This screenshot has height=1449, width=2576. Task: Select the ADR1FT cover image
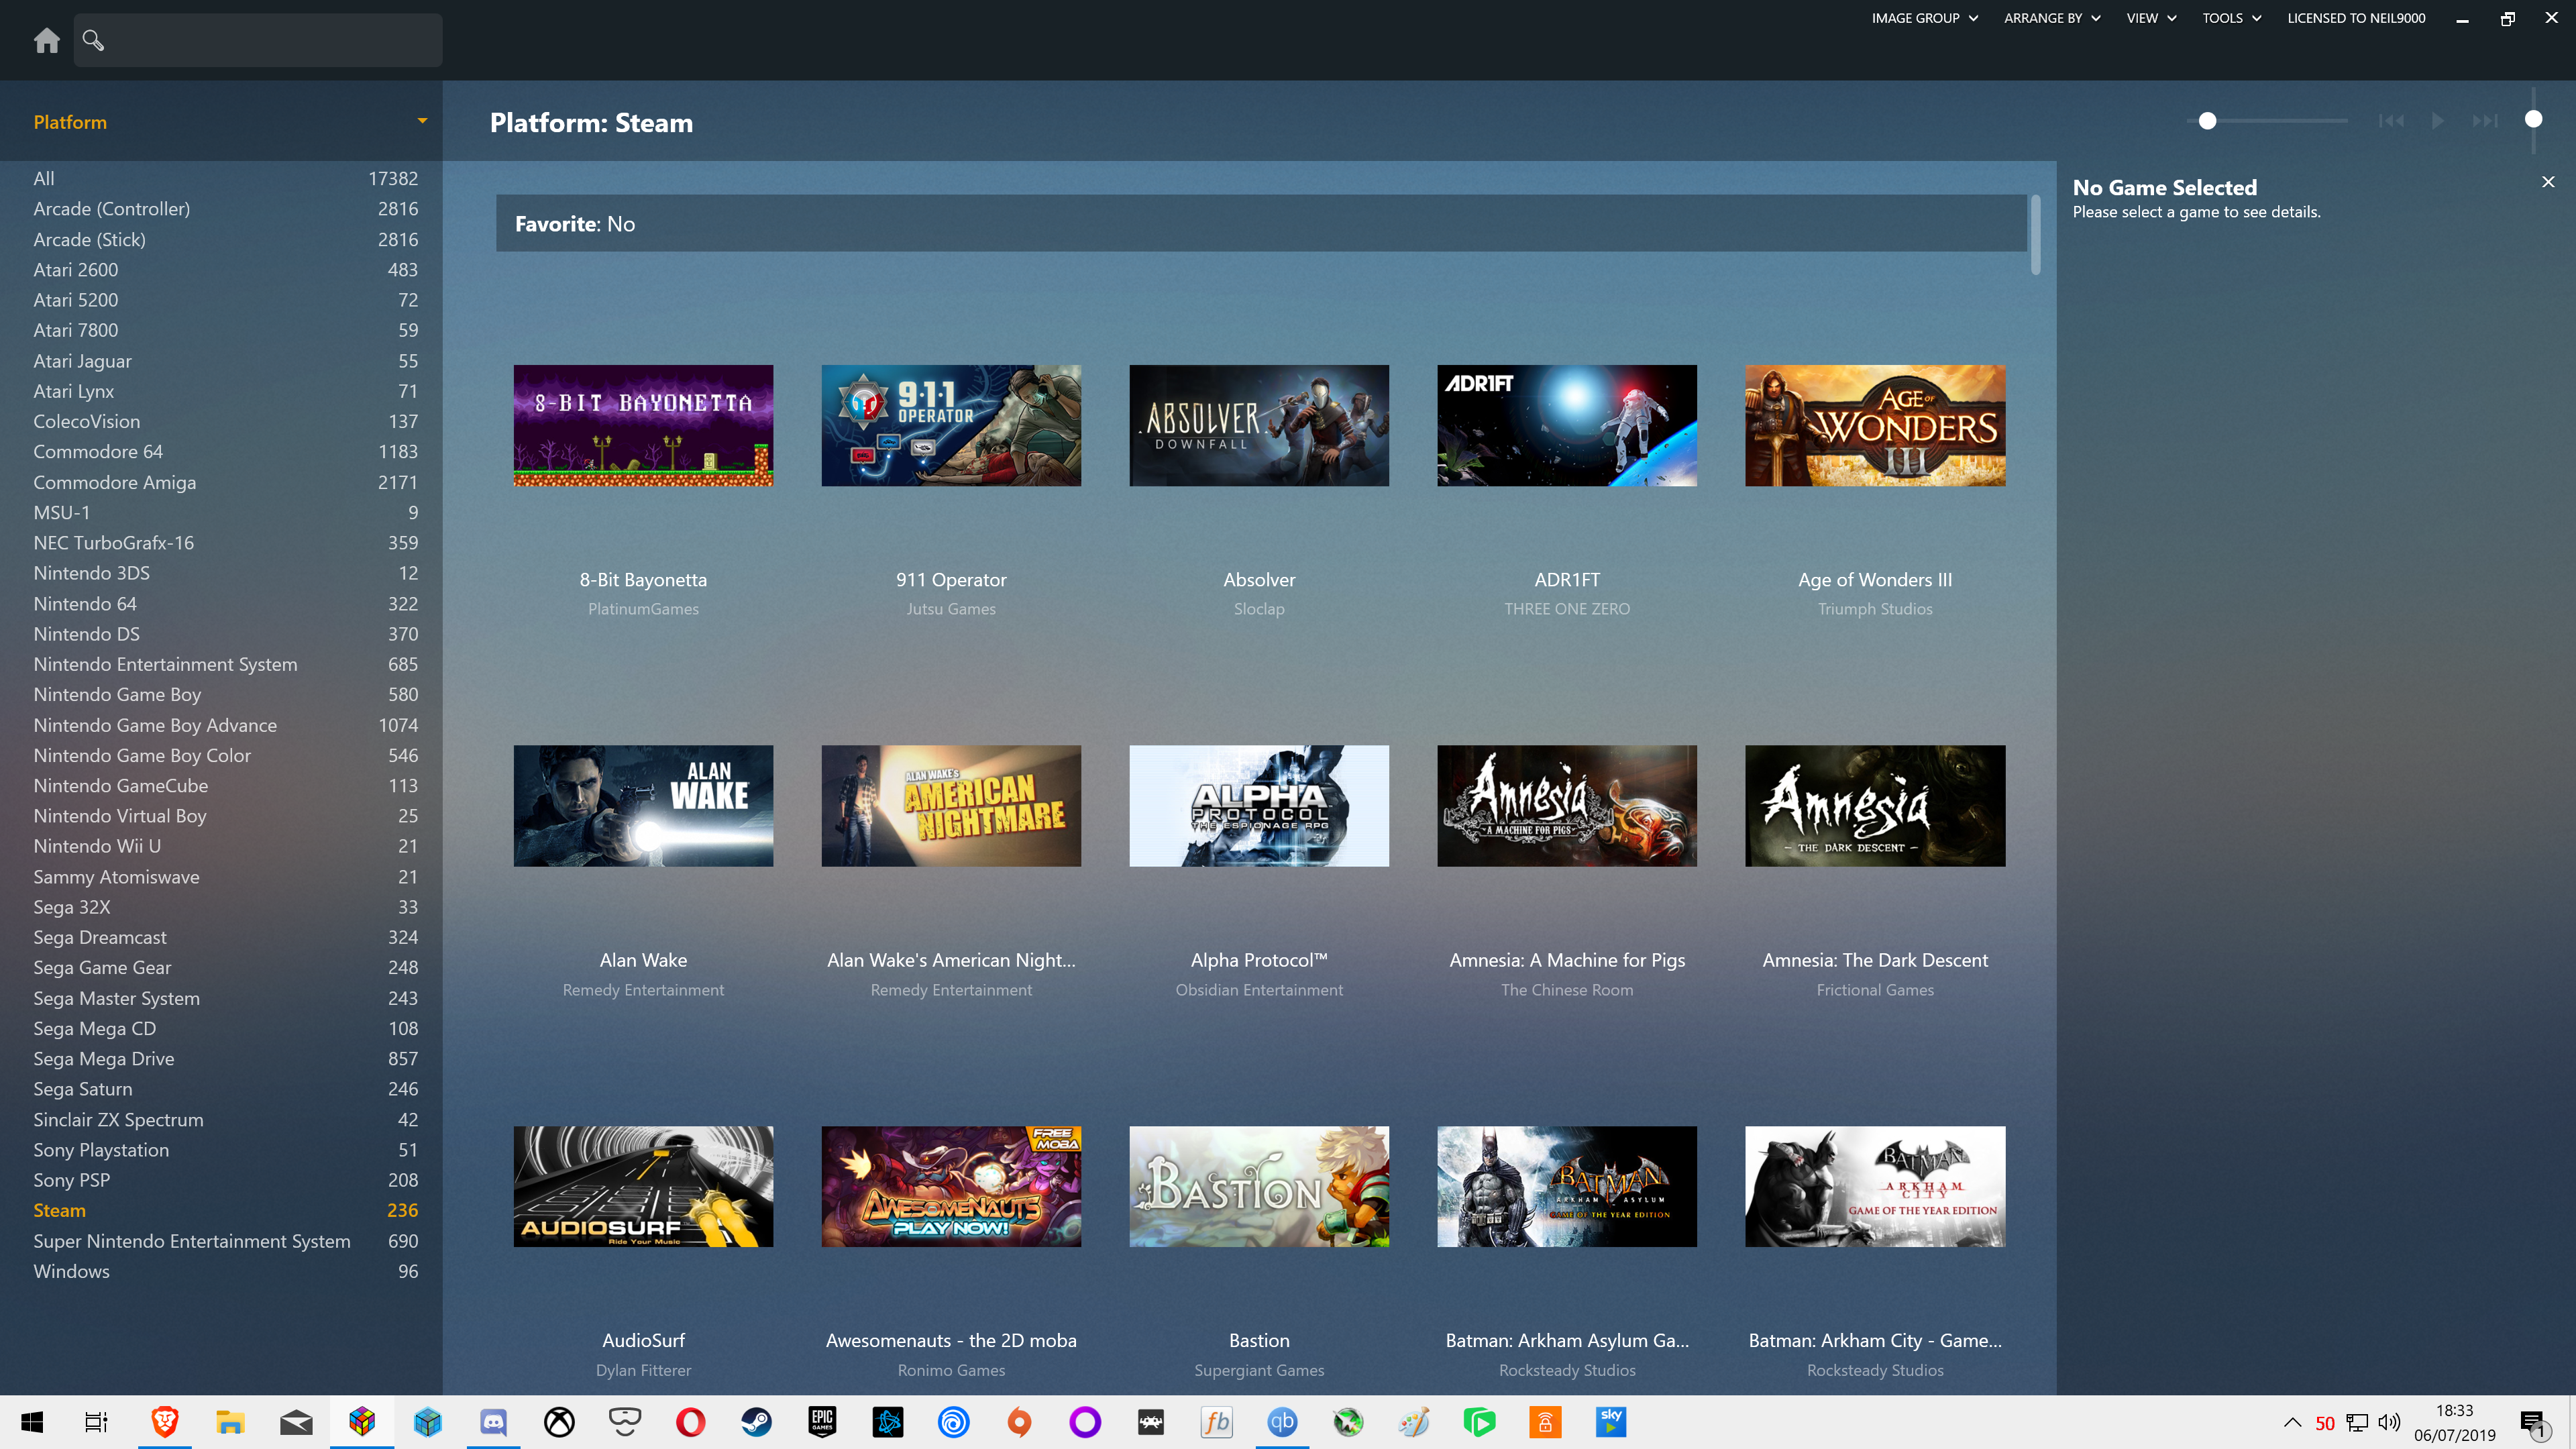(1567, 425)
